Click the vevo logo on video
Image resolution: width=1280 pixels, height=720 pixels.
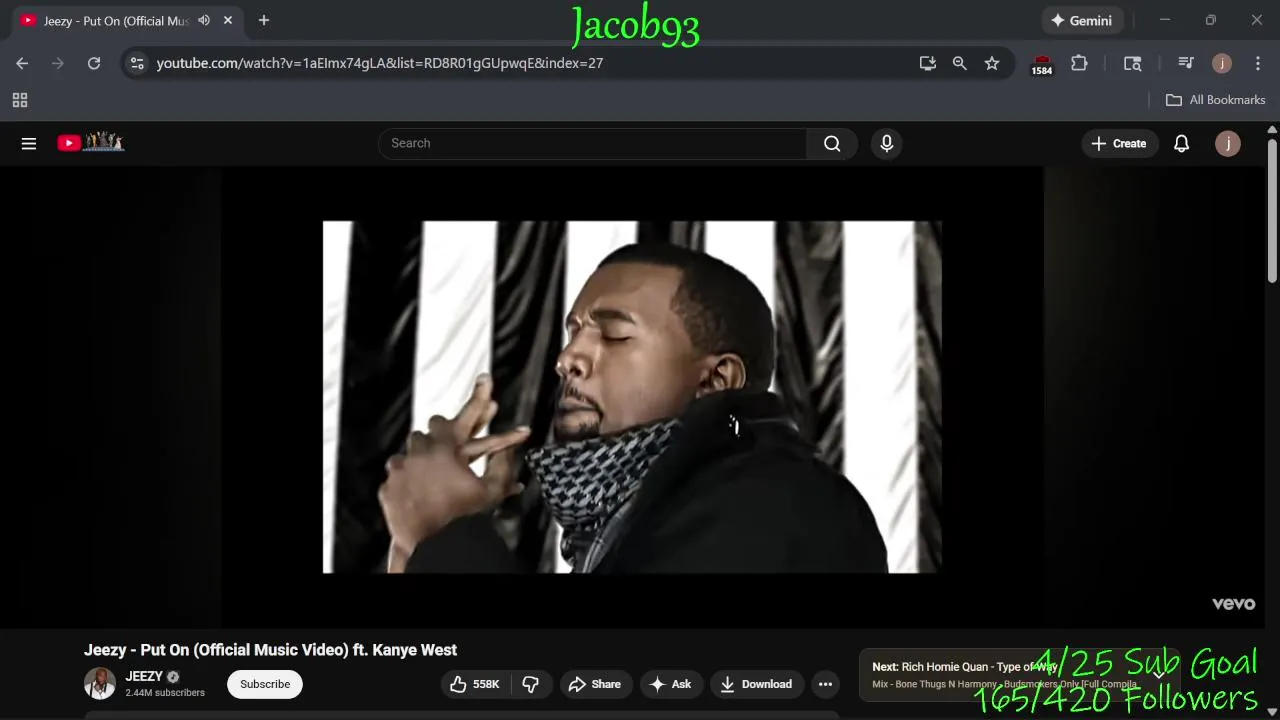[x=1233, y=603]
